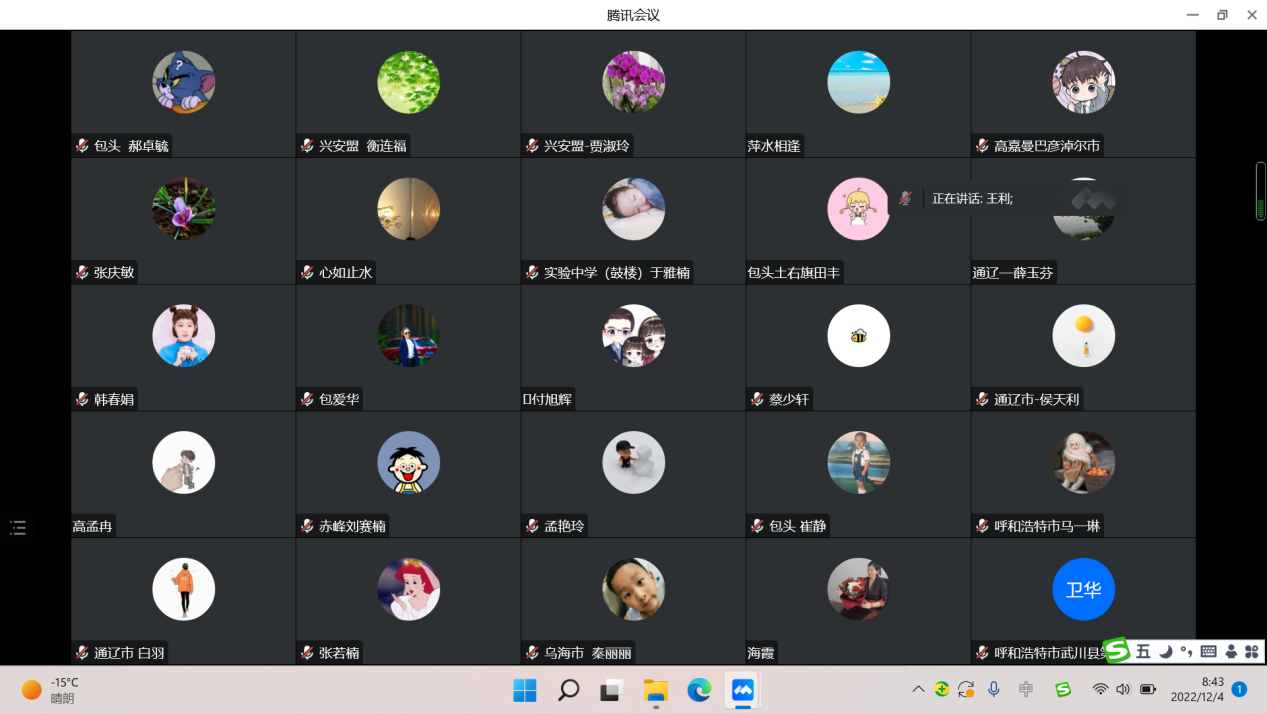Click the Sogou toolbox four-dot icon
Viewport: 1267px width, 713px height.
(x=1251, y=652)
